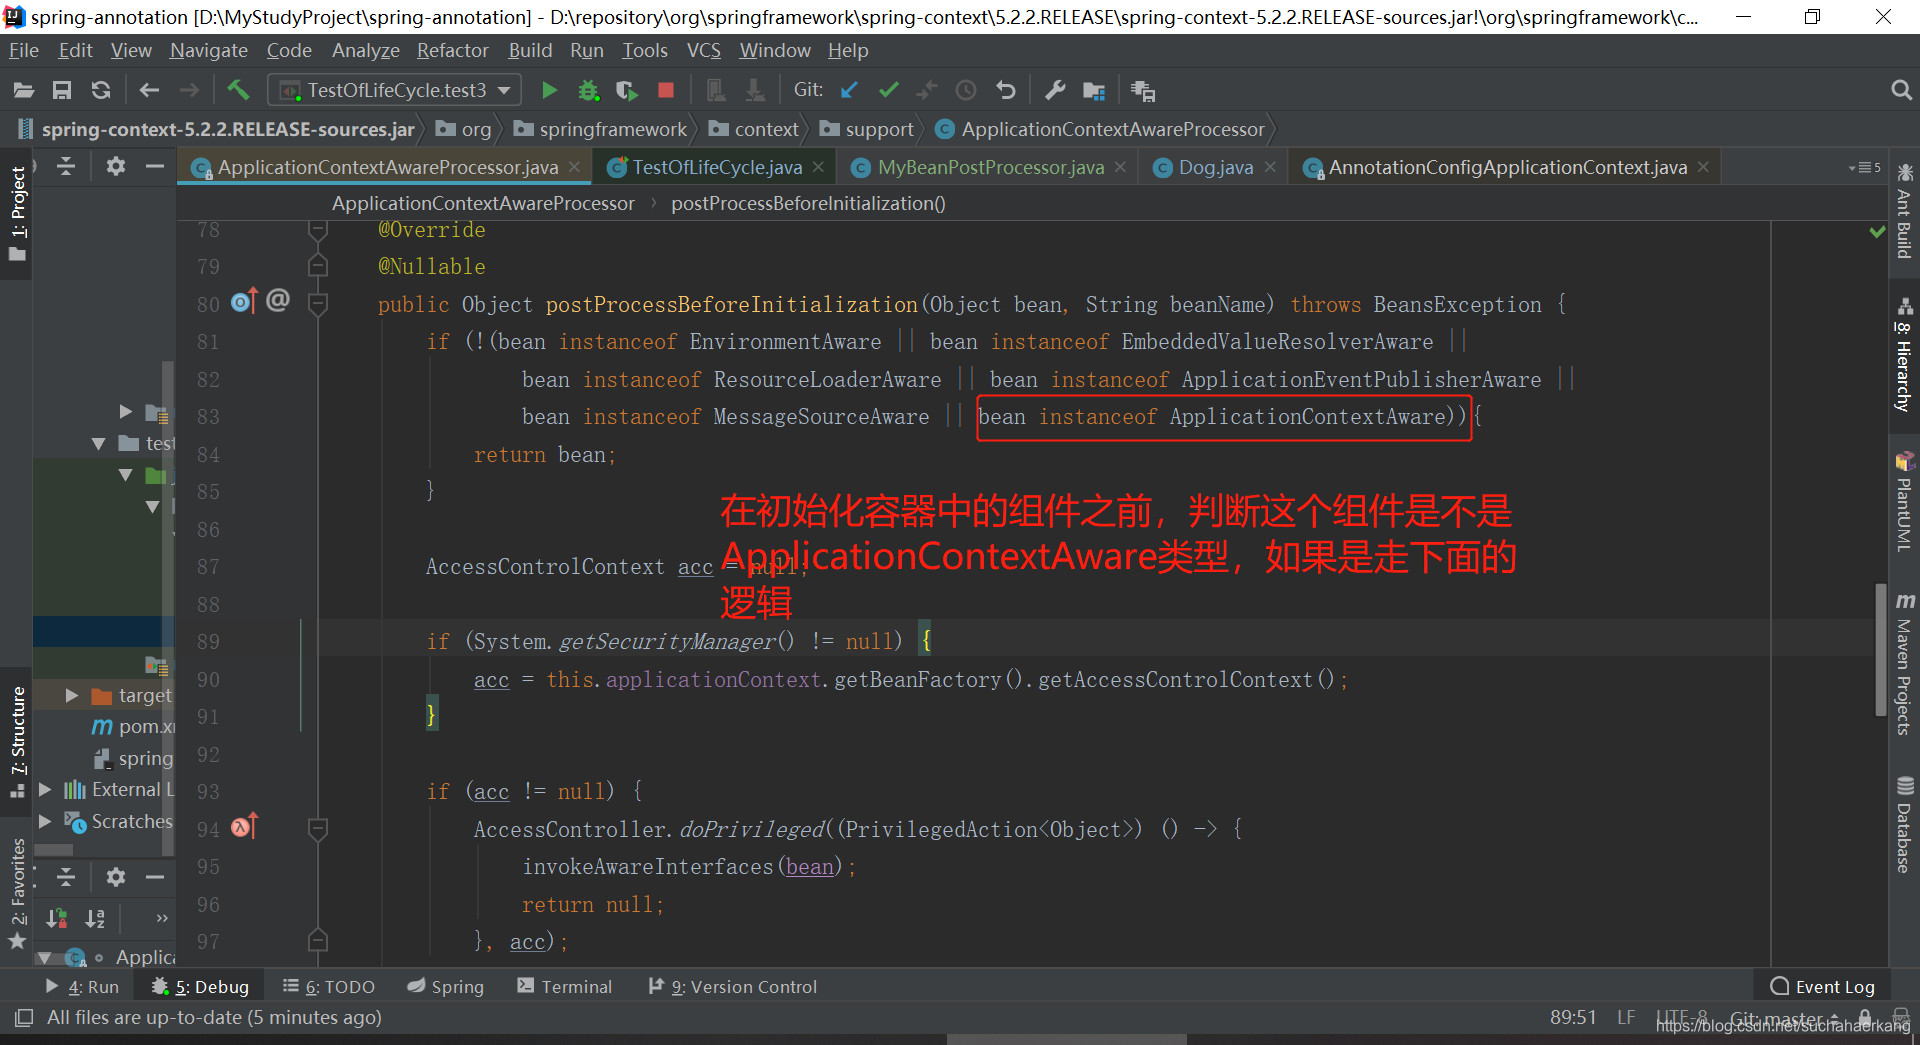Switch to Dog.java tab

(1215, 168)
